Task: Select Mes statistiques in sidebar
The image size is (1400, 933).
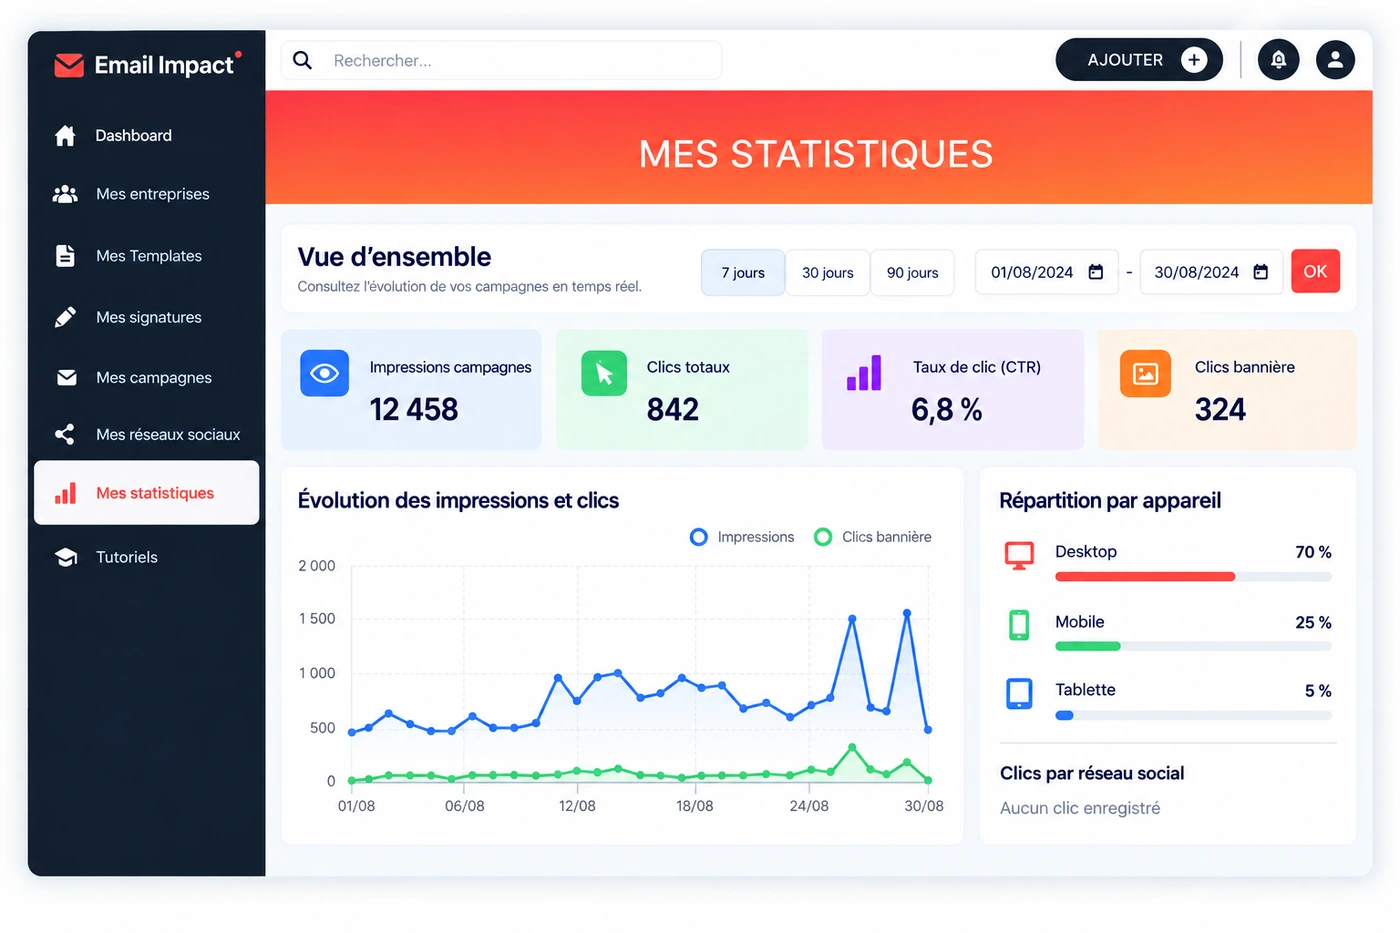Action: click(147, 493)
